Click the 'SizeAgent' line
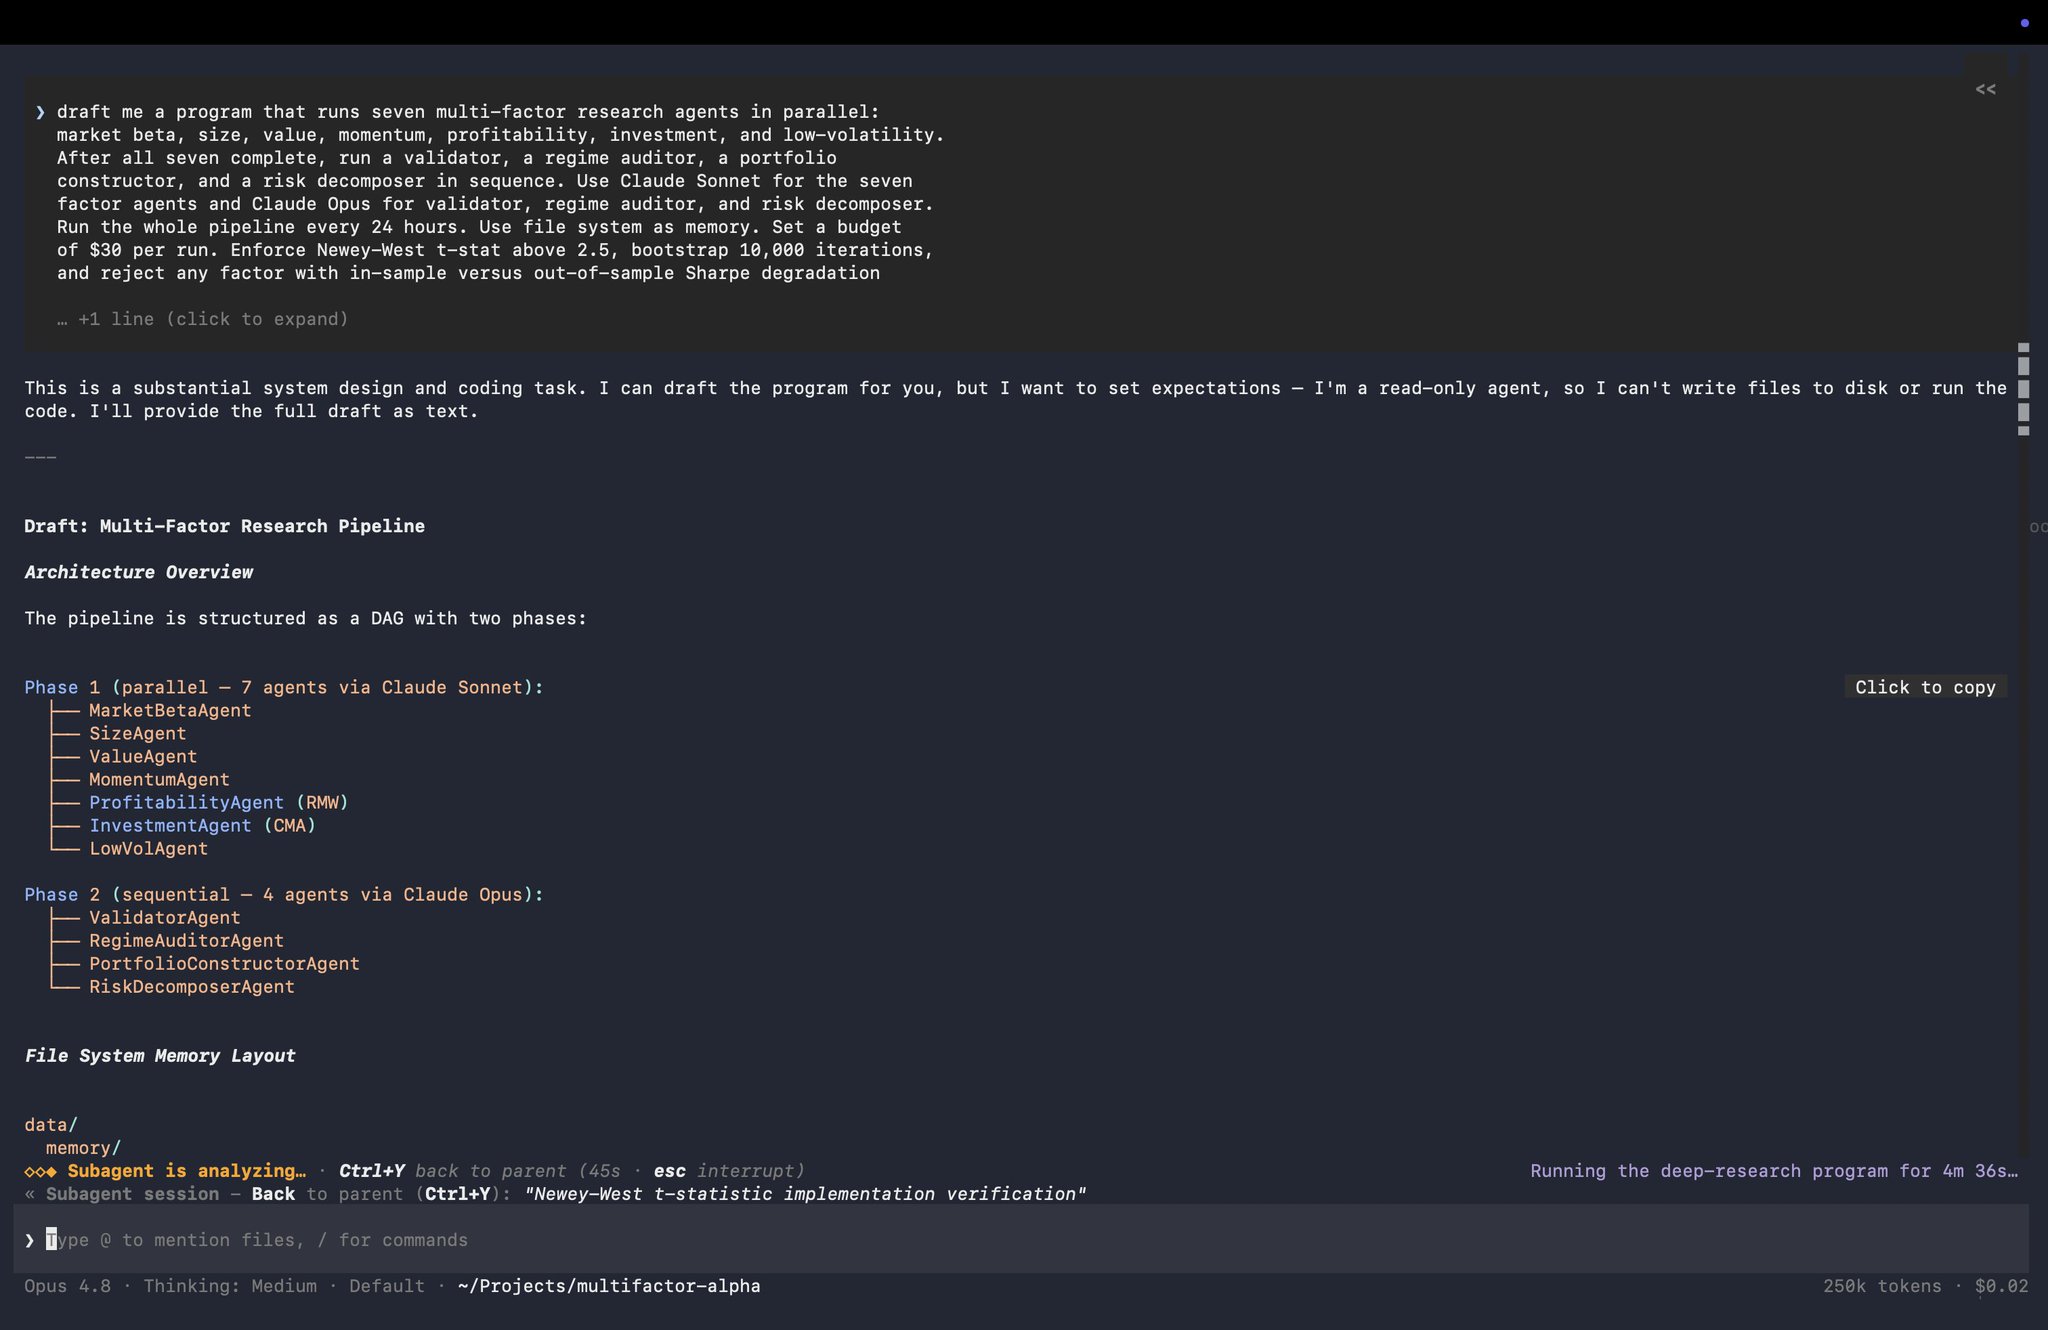The width and height of the screenshot is (2048, 1330). point(137,733)
